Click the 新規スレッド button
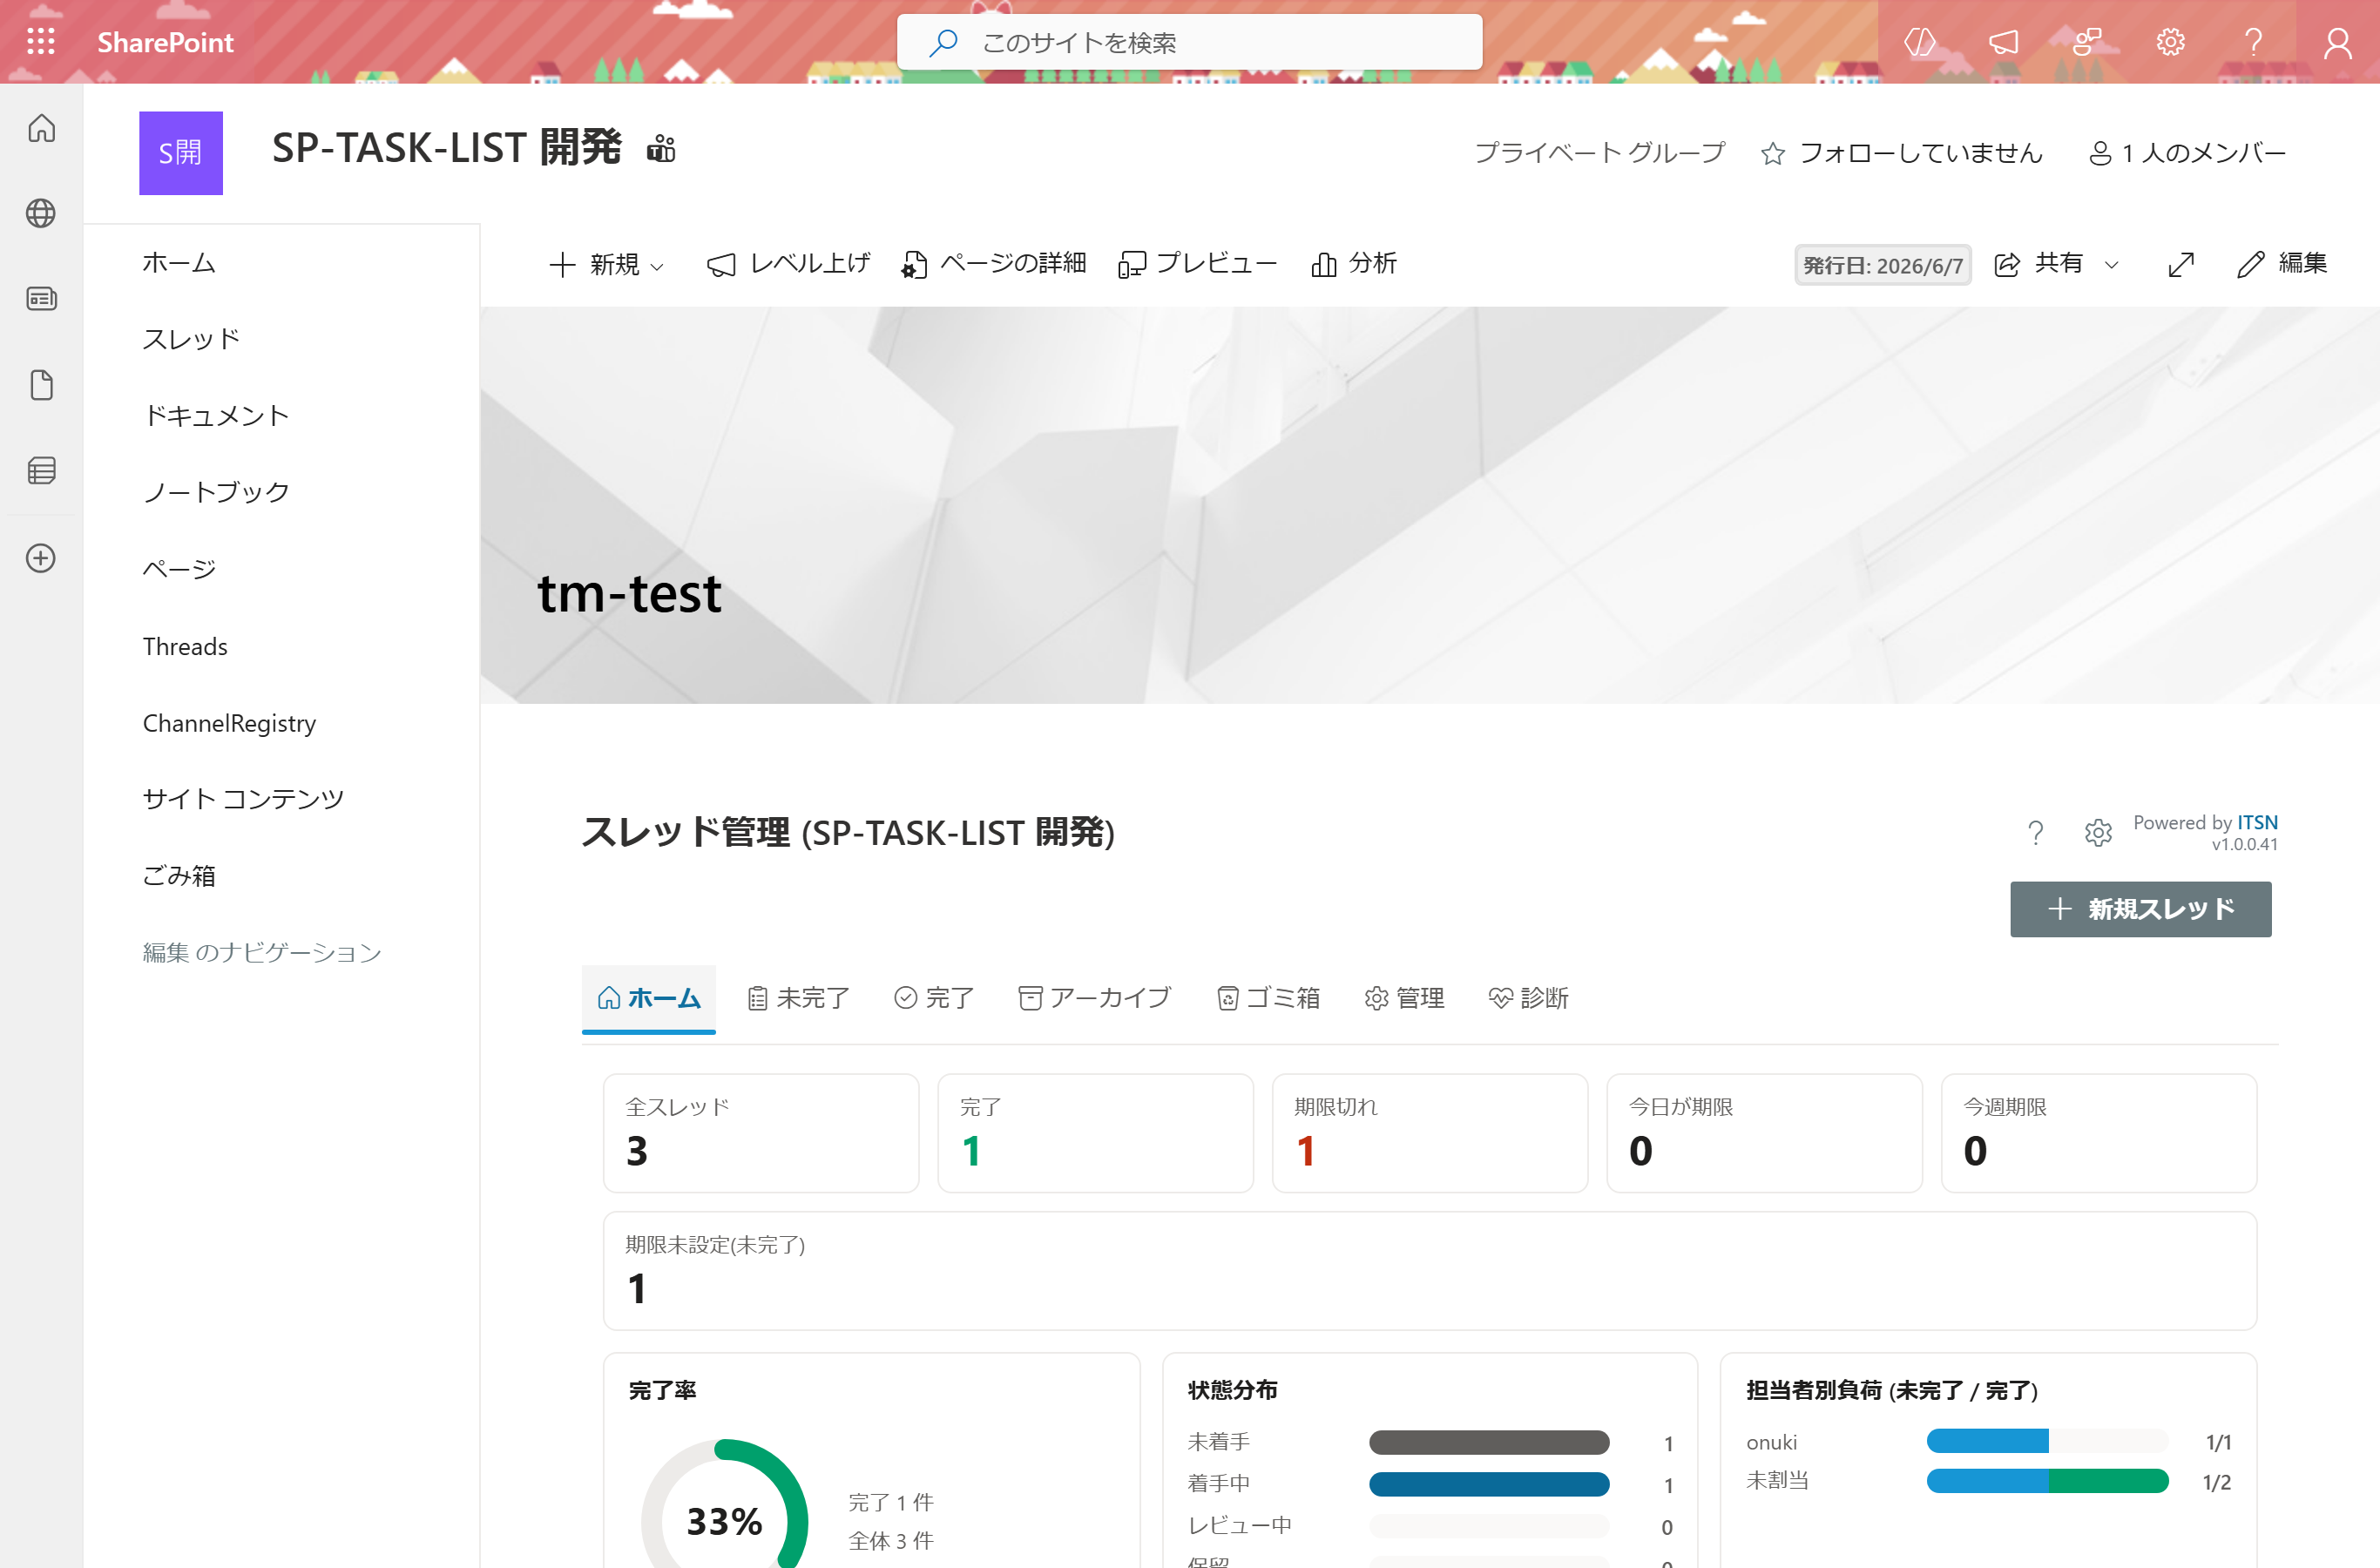This screenshot has width=2380, height=1568. pyautogui.click(x=2141, y=909)
